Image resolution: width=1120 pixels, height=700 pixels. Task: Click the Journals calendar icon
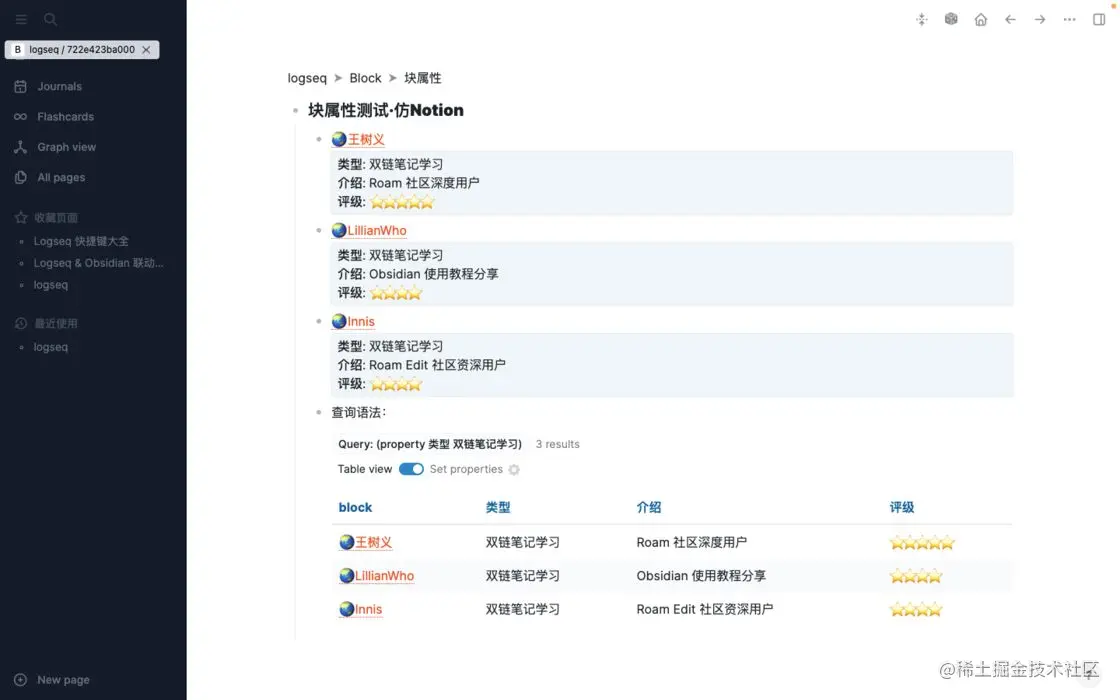[x=21, y=86]
